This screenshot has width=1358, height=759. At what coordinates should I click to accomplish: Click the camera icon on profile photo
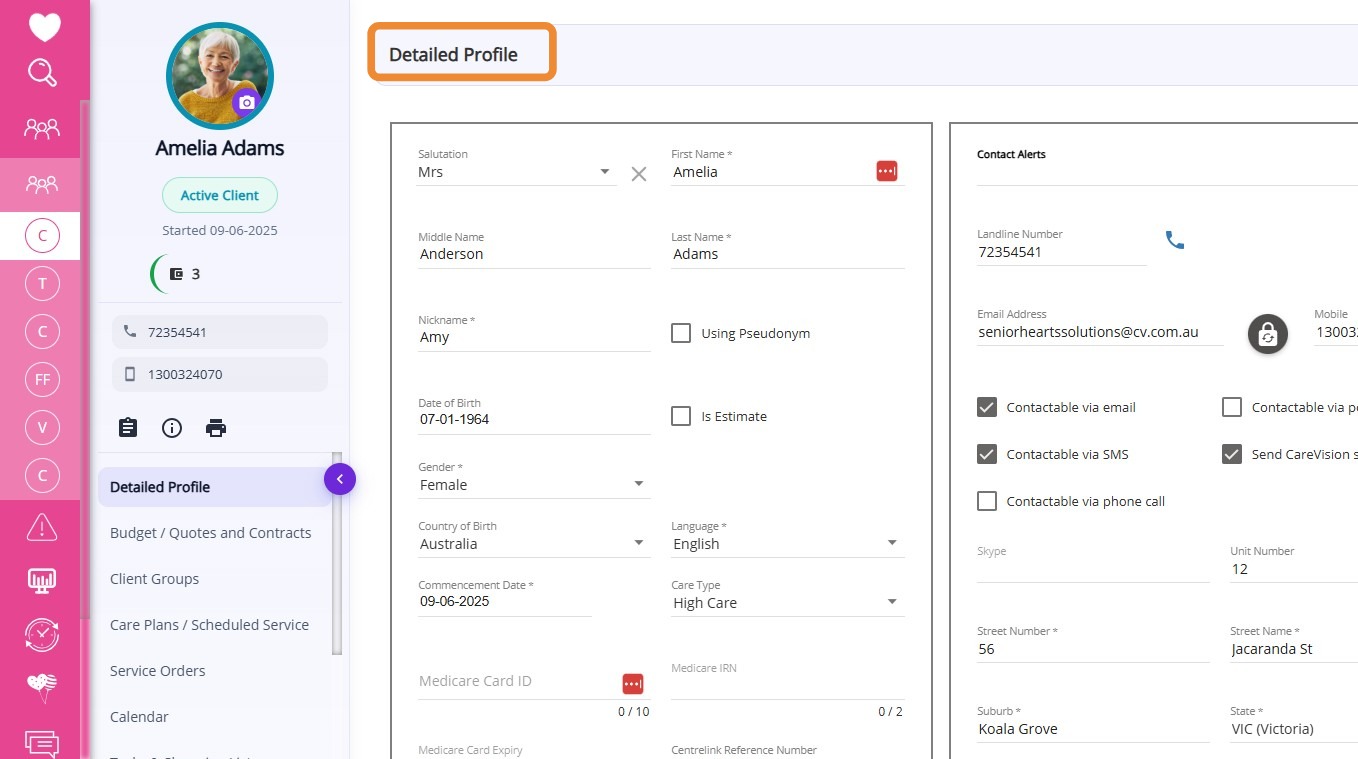click(x=246, y=102)
